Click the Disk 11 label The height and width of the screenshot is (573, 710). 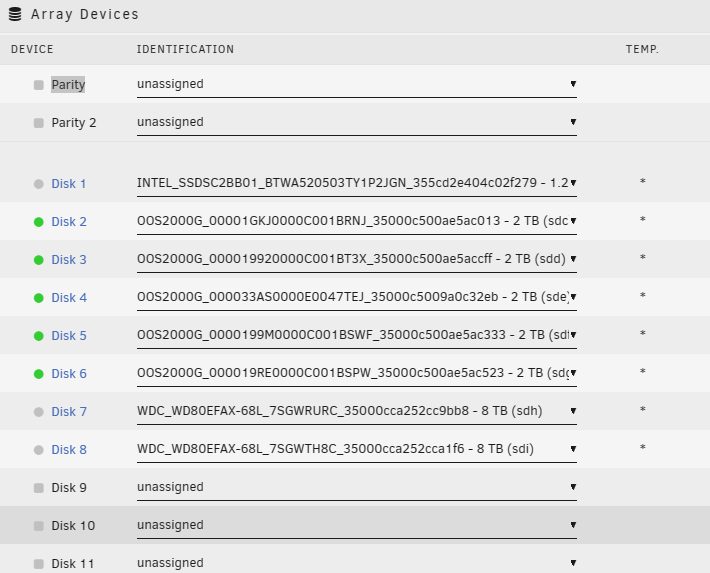(x=73, y=564)
